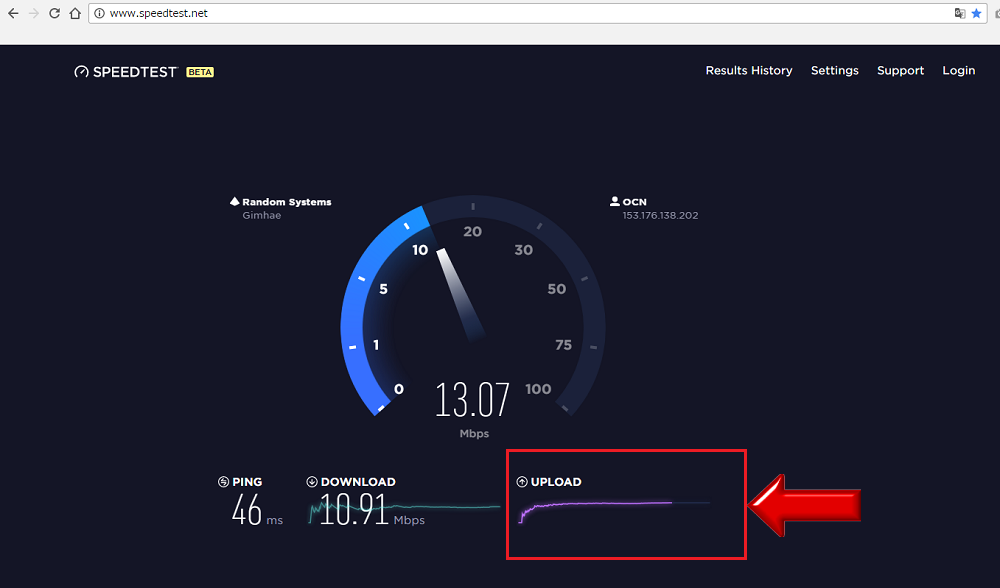Reload the page with the refresh icon
Viewport: 1000px width, 588px height.
[54, 13]
